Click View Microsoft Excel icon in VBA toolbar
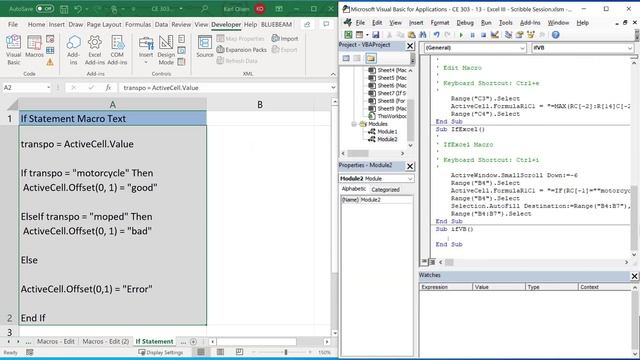Screen dimensions: 640x360 348,35
